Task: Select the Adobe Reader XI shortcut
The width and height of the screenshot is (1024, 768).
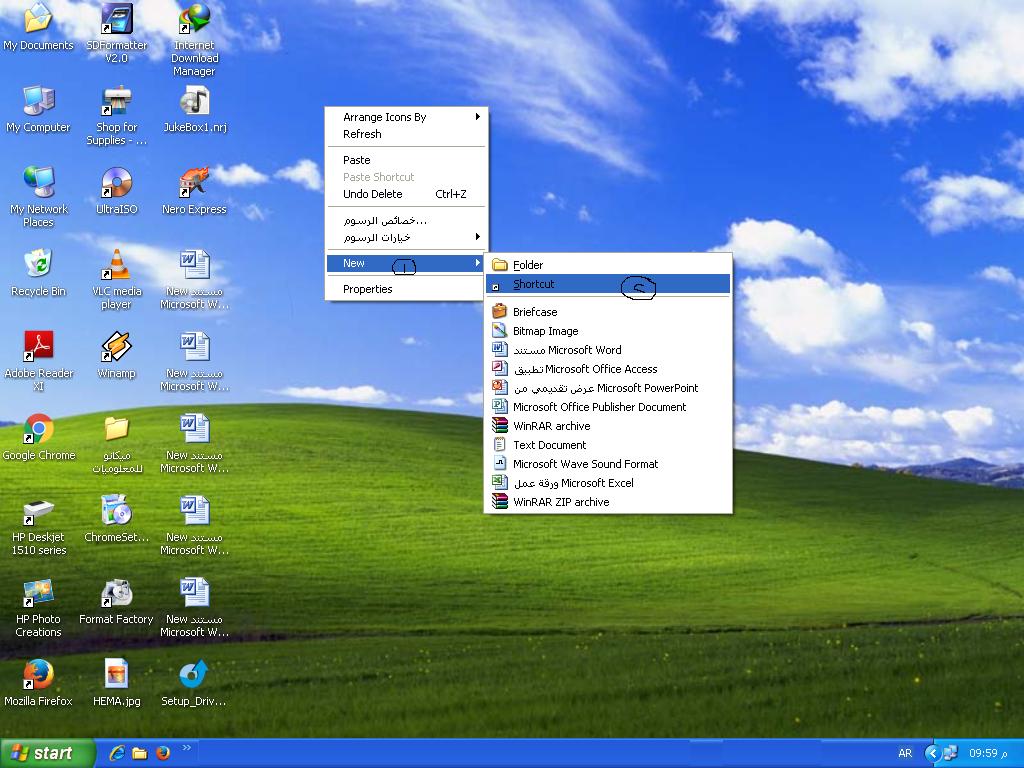Action: point(39,361)
